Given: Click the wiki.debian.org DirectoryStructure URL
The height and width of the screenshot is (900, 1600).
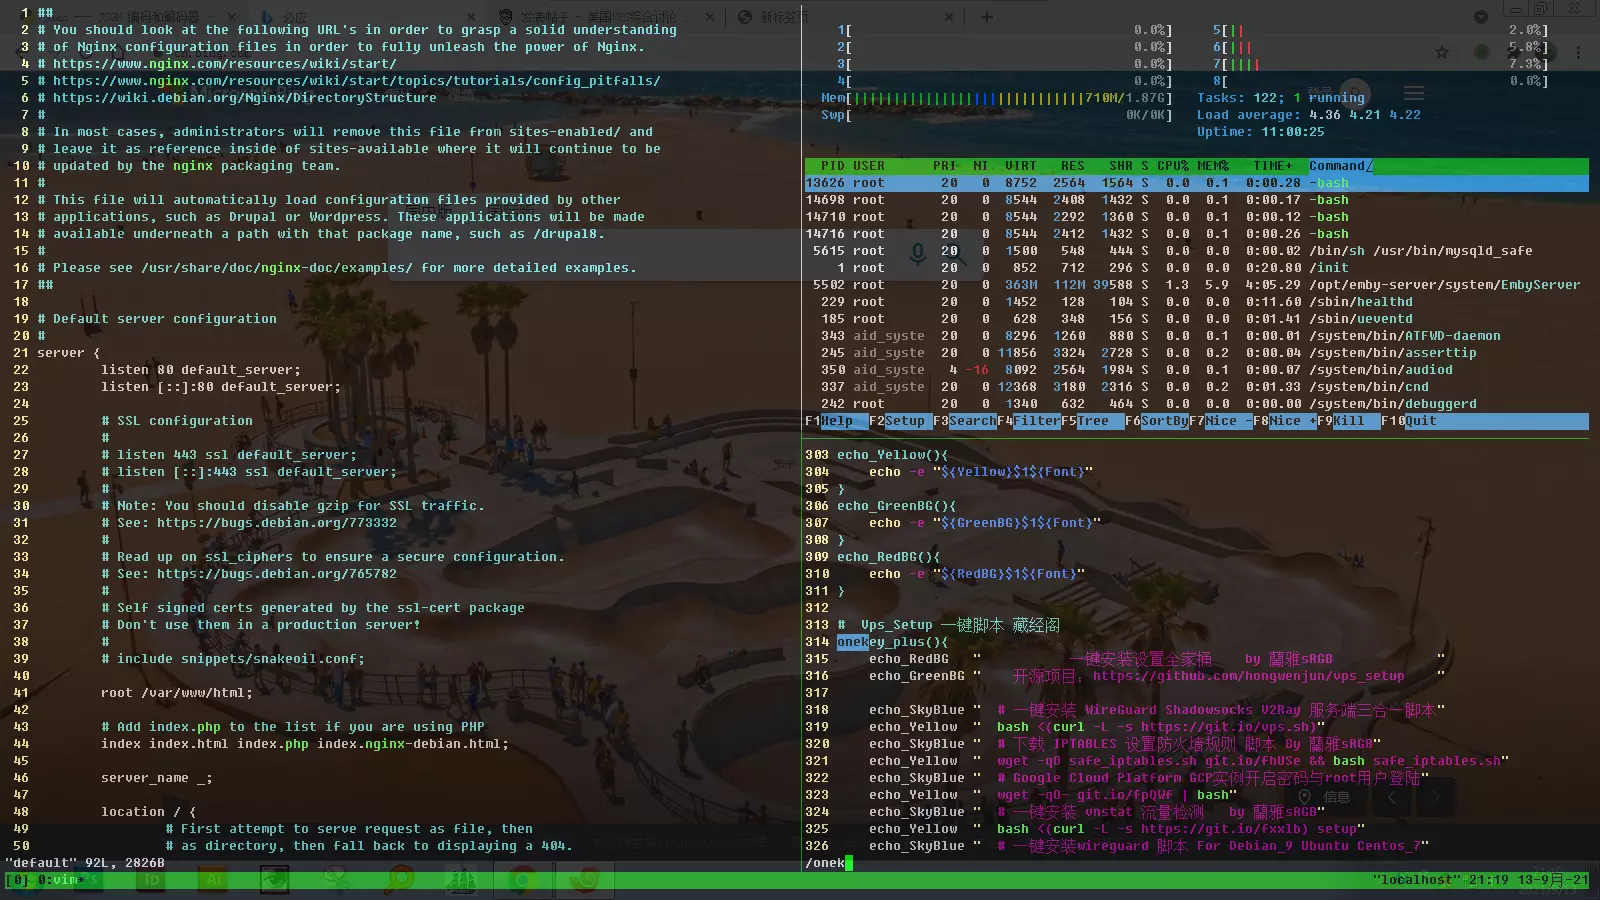Looking at the screenshot, I should 245,98.
